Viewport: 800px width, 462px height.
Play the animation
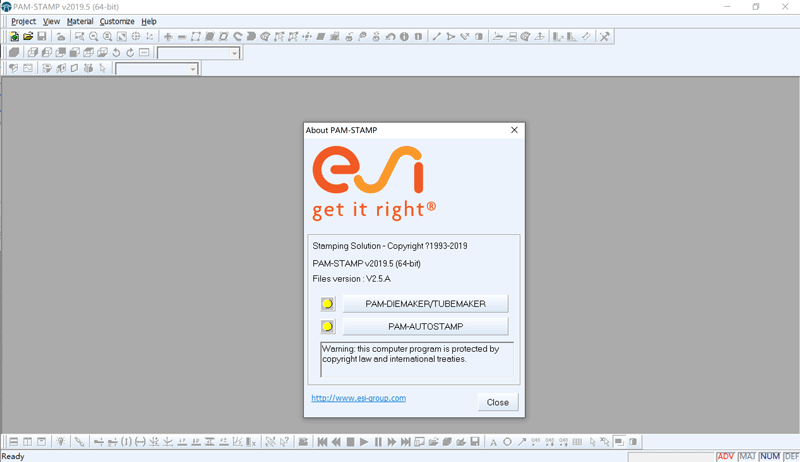[364, 442]
